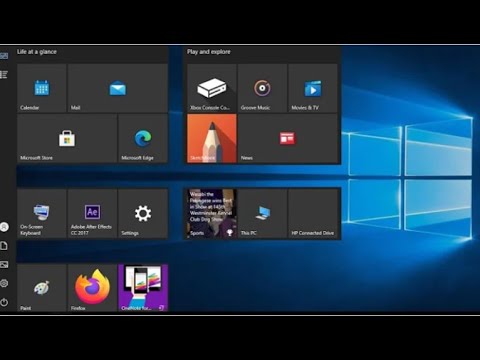Open the News tile

point(288,138)
